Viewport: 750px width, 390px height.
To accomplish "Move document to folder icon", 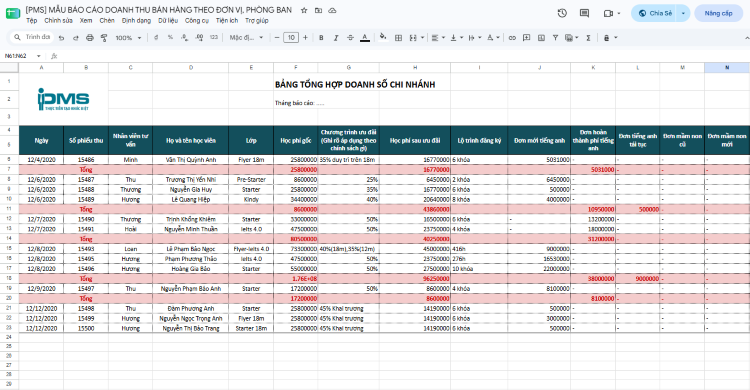I will (x=318, y=10).
